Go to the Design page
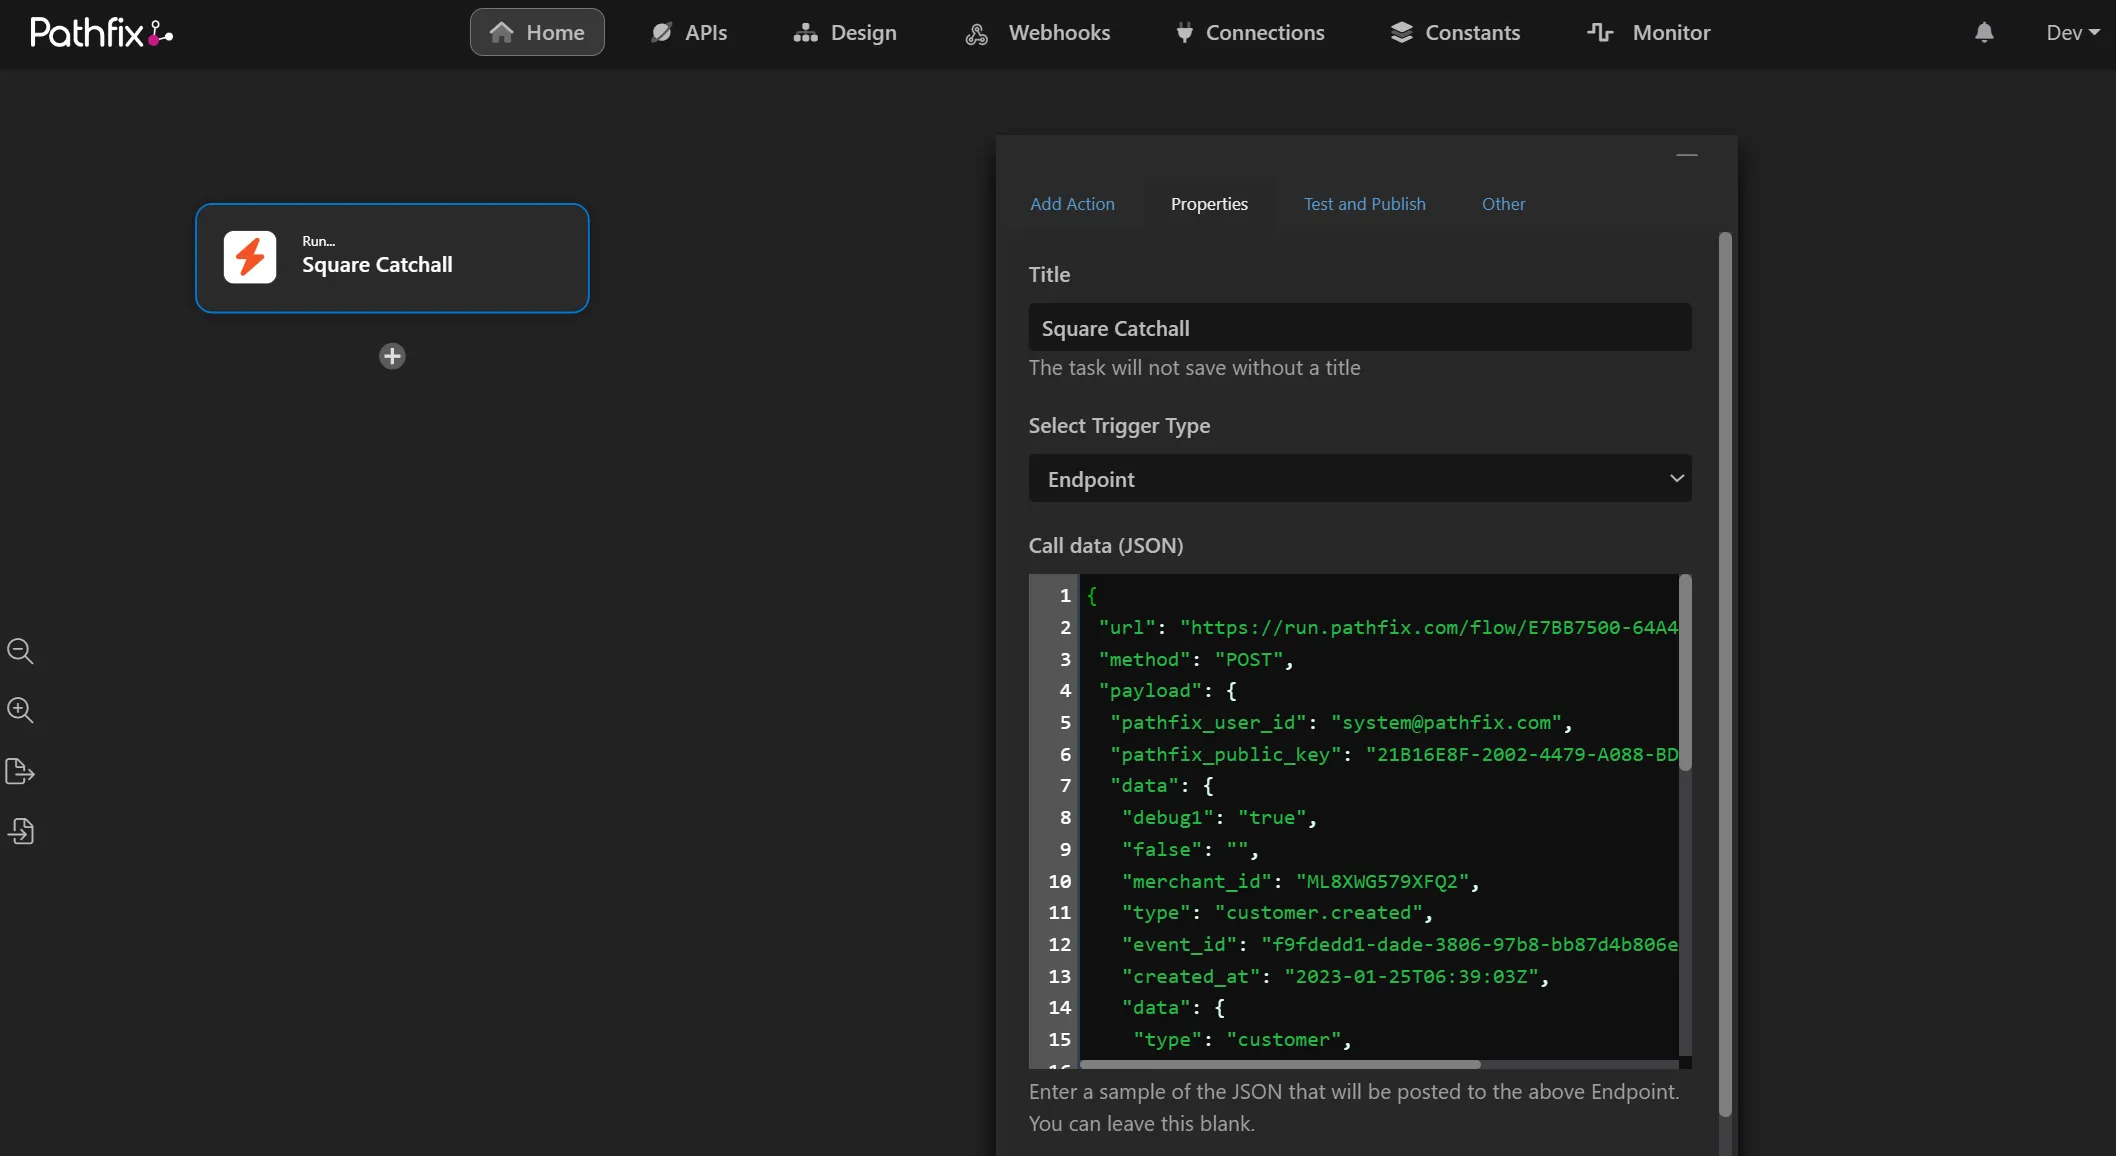This screenshot has height=1156, width=2116. tap(845, 32)
